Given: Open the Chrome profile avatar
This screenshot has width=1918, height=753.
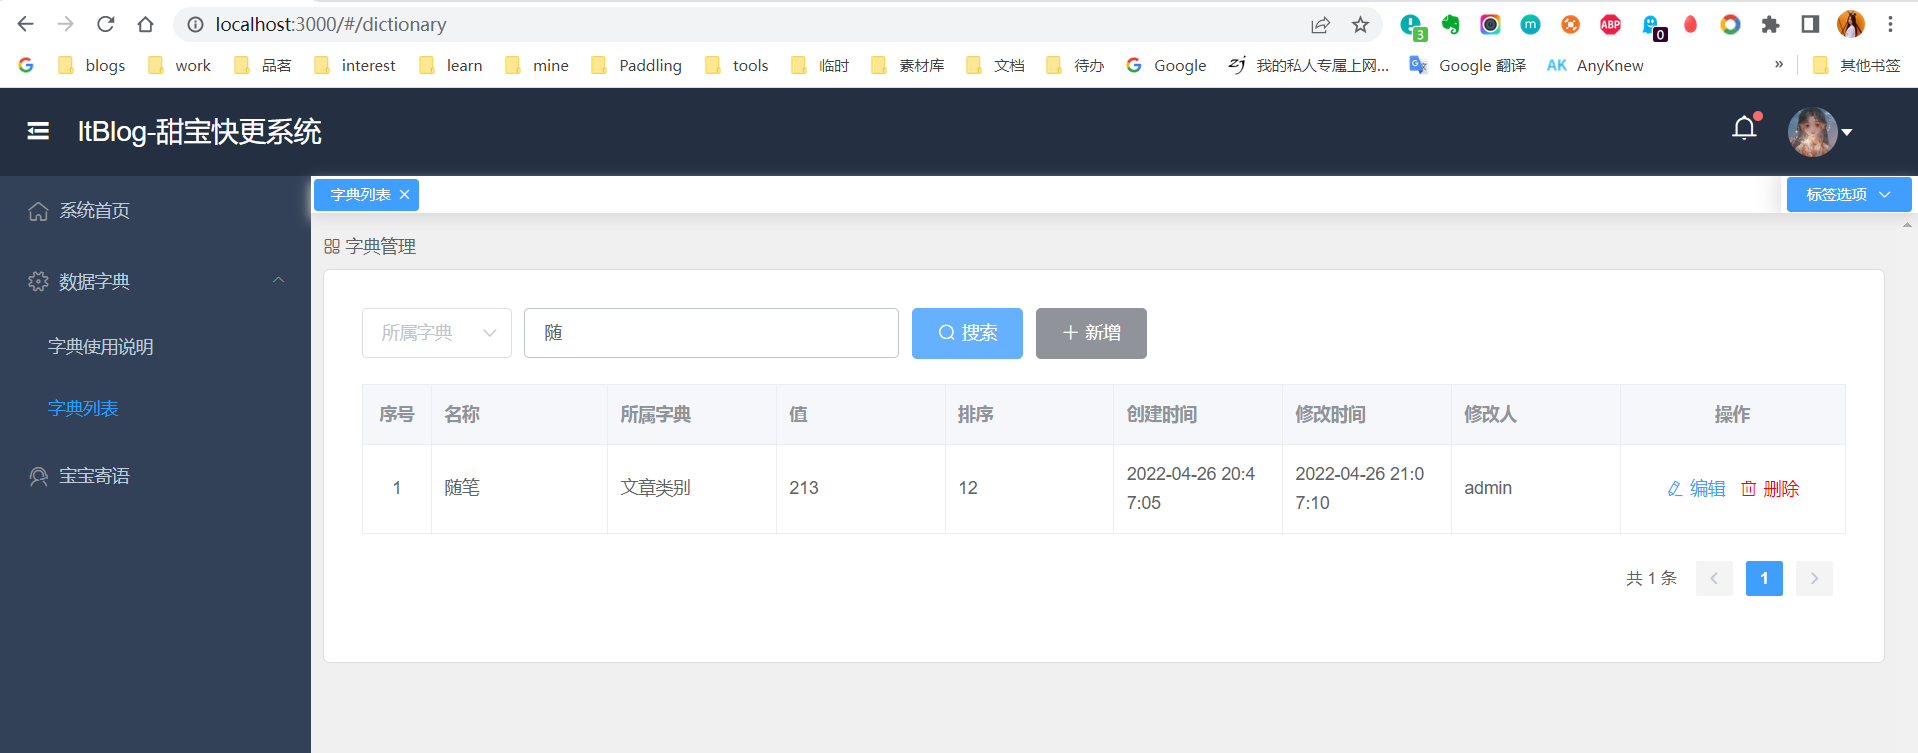Looking at the screenshot, I should pyautogui.click(x=1851, y=24).
